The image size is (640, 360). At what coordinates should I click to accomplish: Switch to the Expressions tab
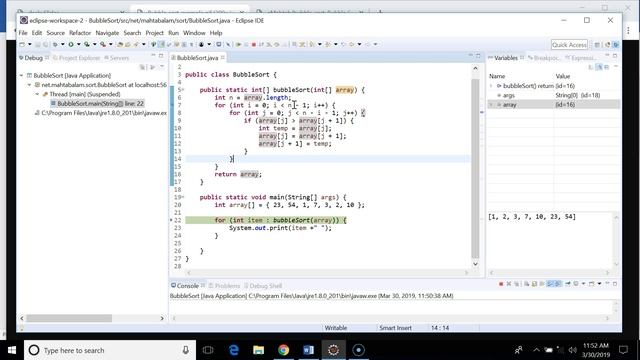(x=580, y=58)
